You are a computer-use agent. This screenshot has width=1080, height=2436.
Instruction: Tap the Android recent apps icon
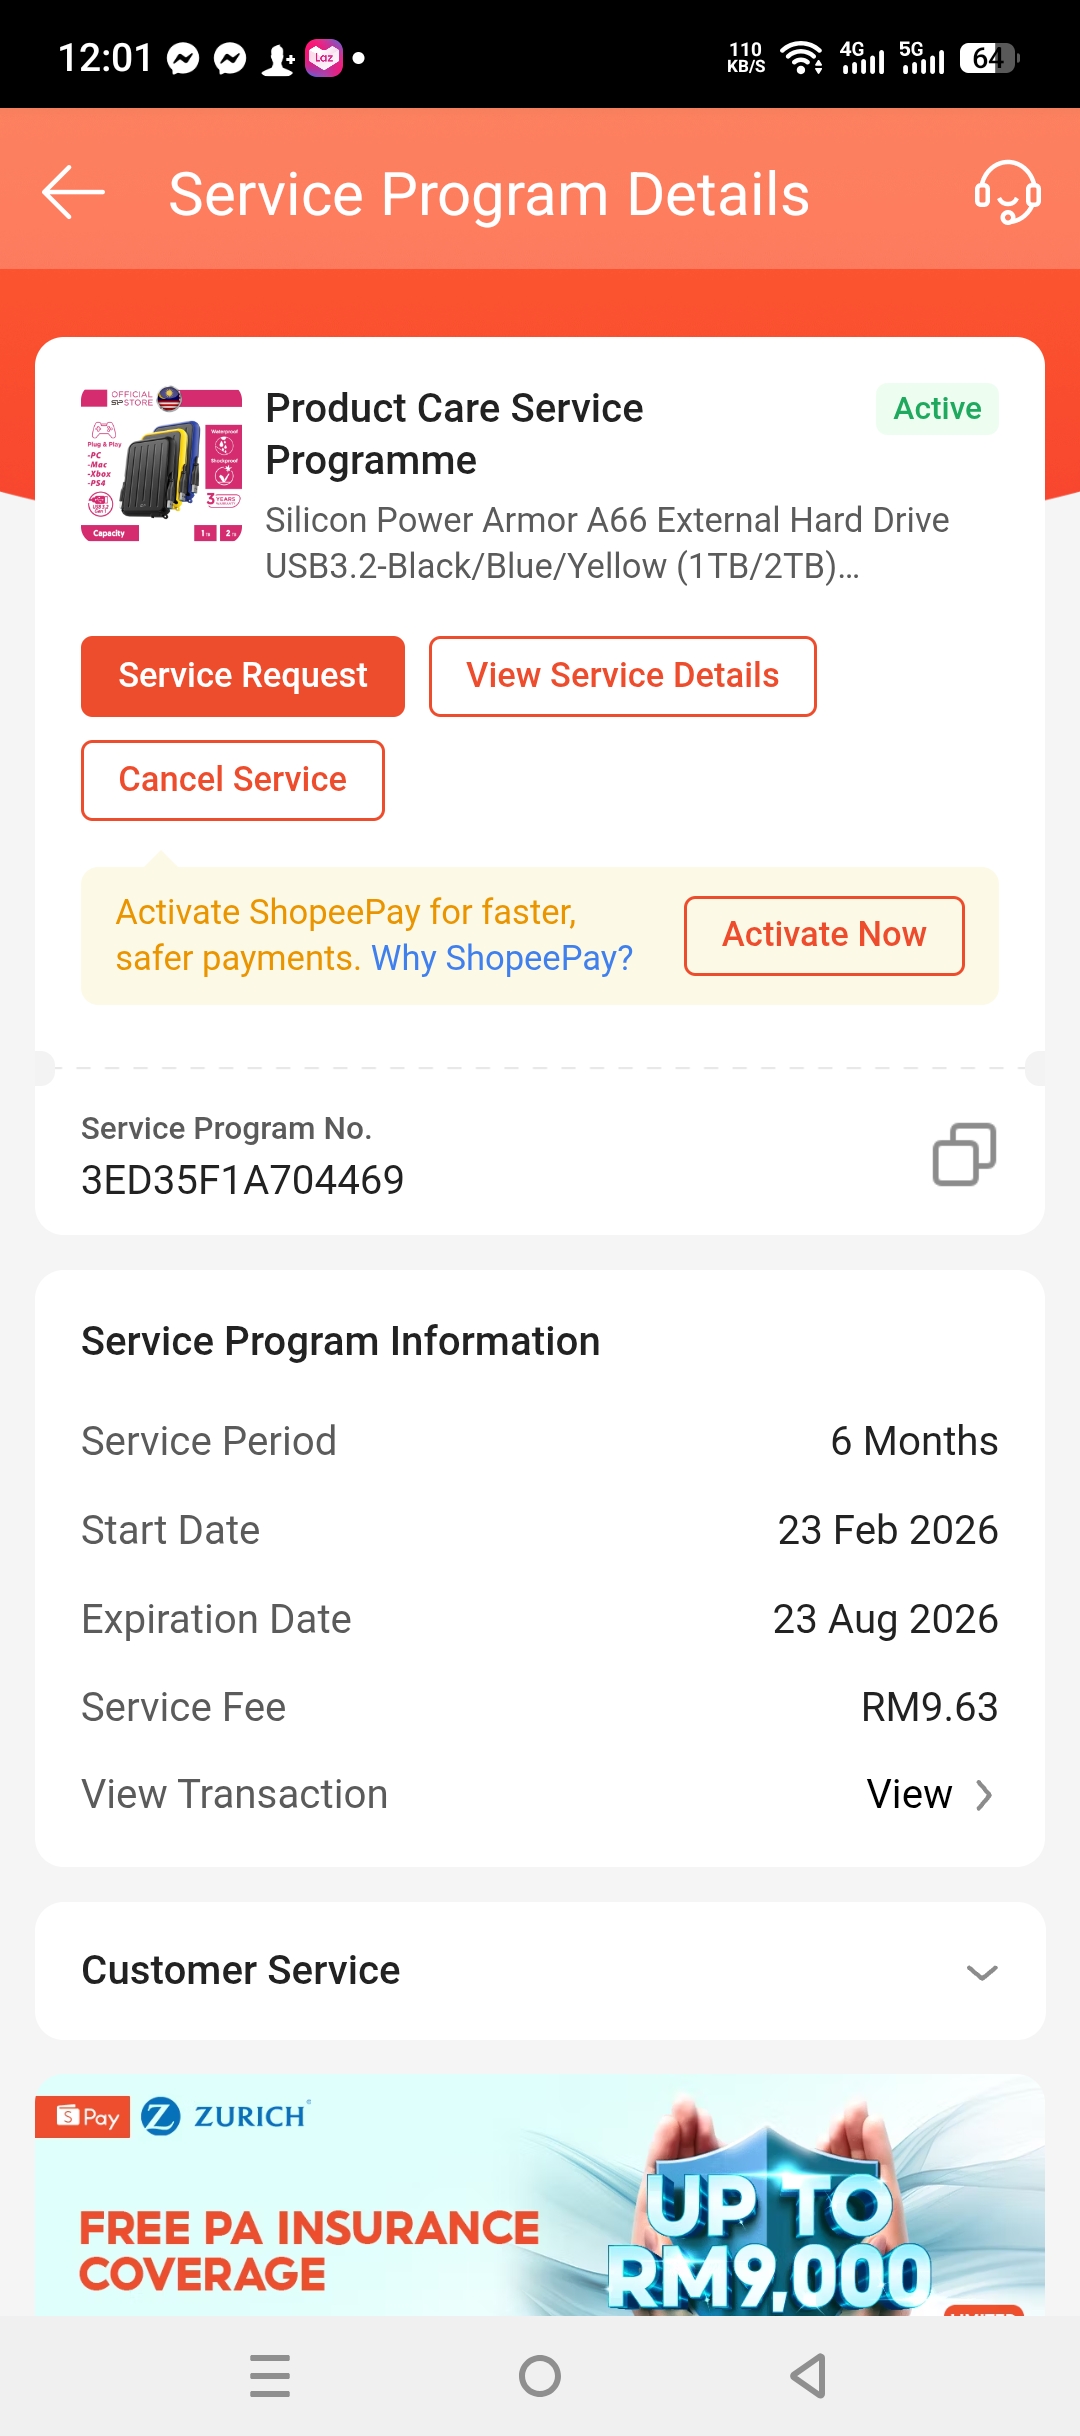270,2375
